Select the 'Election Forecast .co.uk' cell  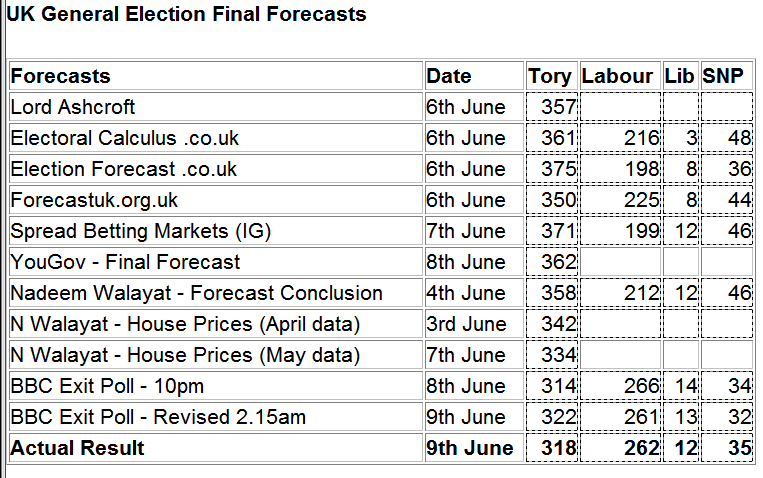124,169
